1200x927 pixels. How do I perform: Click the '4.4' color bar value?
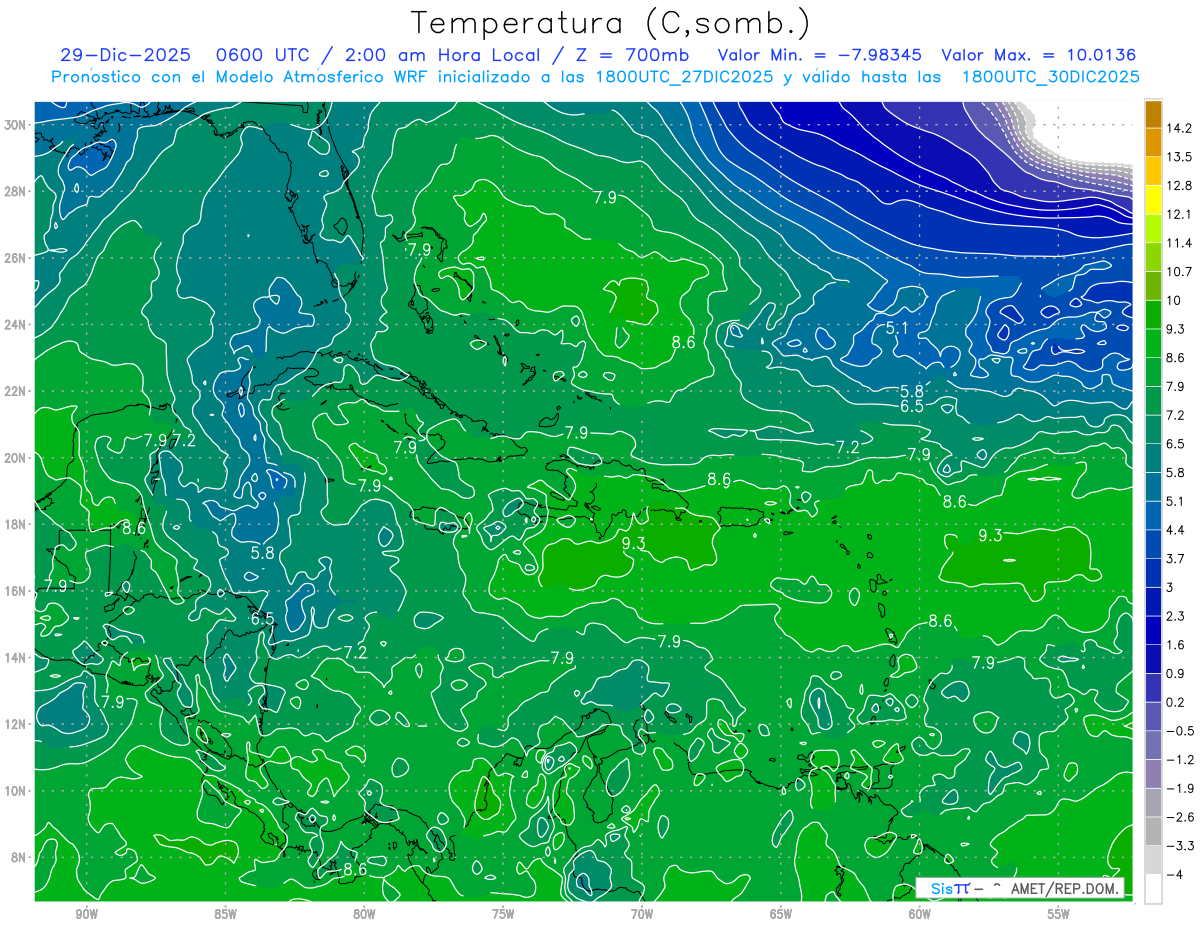point(1178,530)
